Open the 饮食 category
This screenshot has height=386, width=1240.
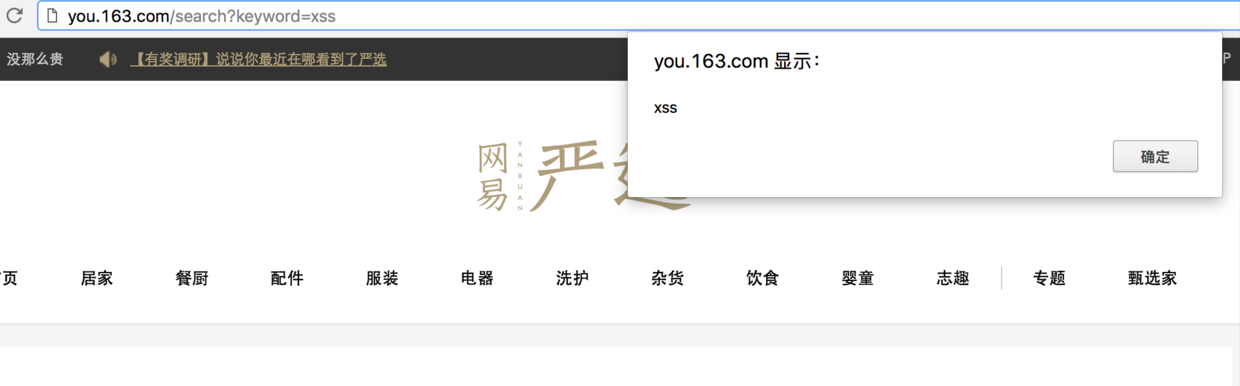(763, 278)
